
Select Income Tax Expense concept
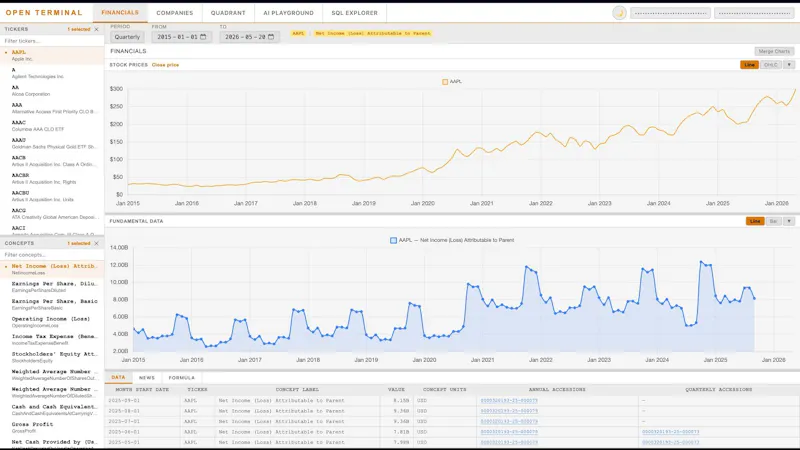pos(52,340)
